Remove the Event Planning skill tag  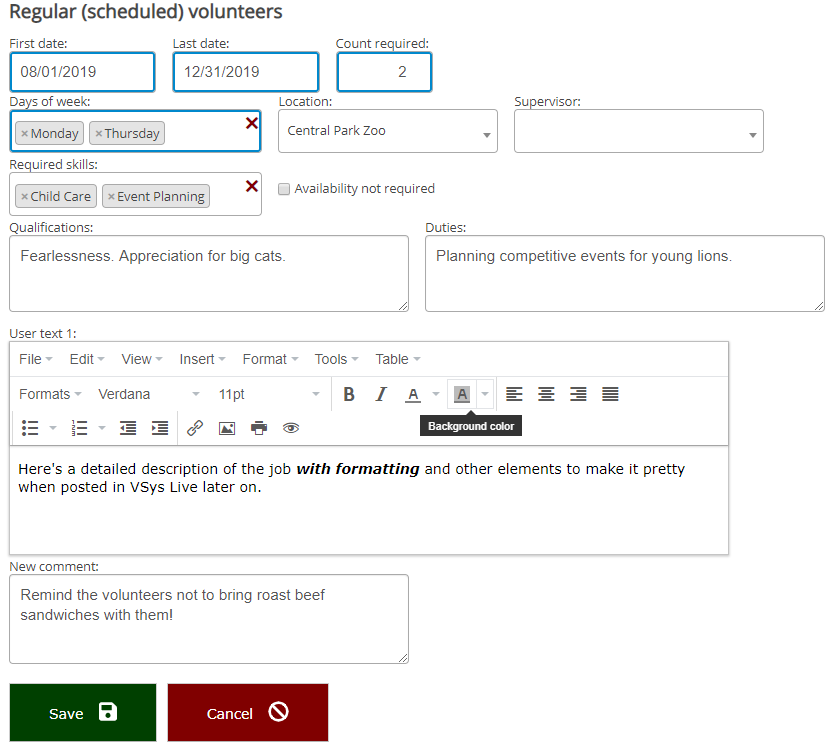111,197
